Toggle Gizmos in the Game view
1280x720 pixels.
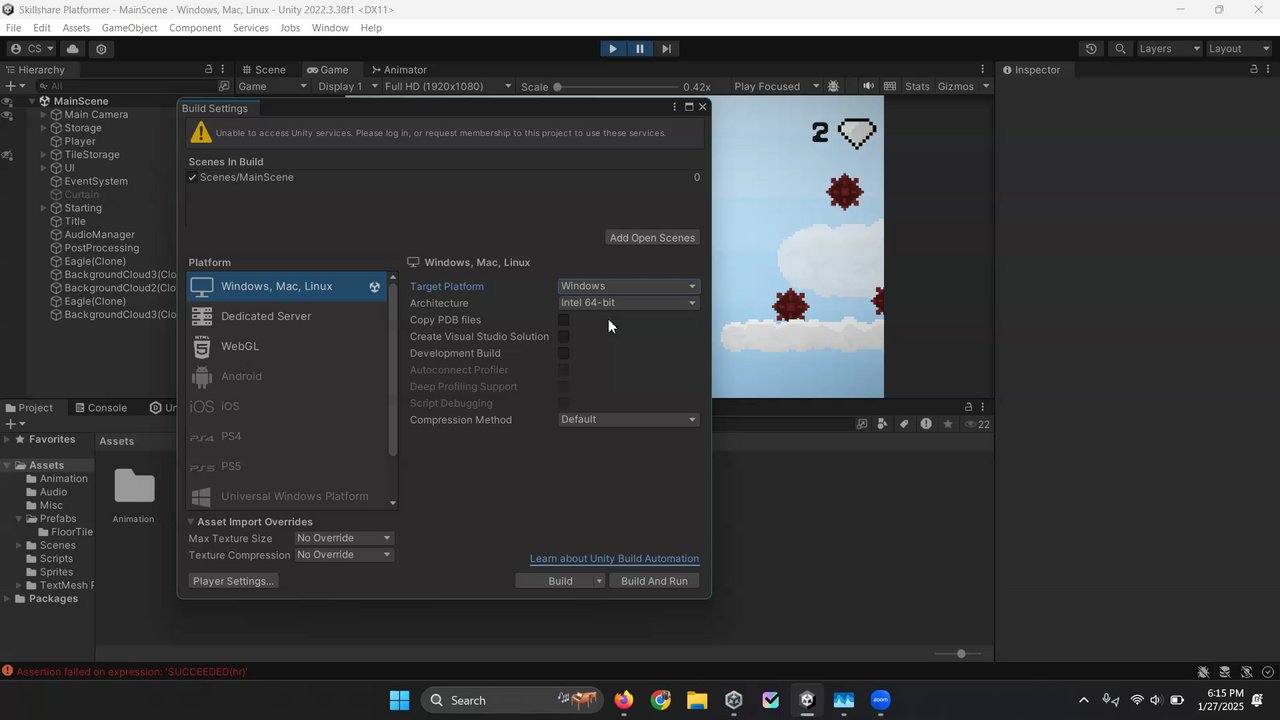956,86
